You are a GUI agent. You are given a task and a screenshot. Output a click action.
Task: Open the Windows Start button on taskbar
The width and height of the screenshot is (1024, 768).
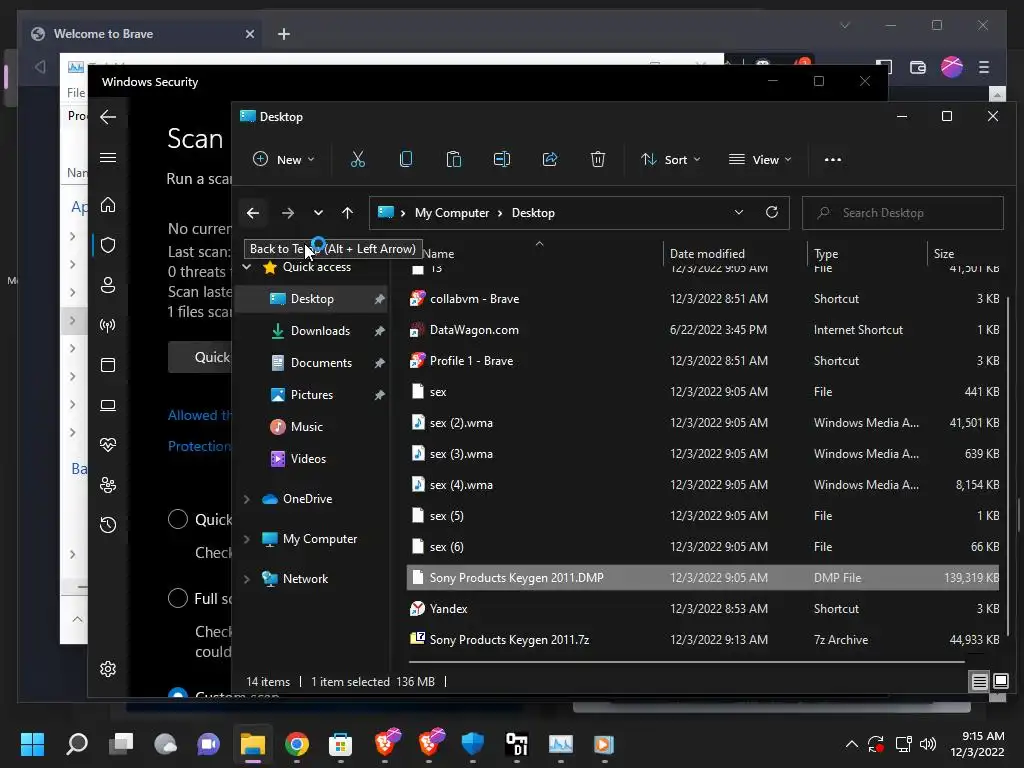[32, 744]
